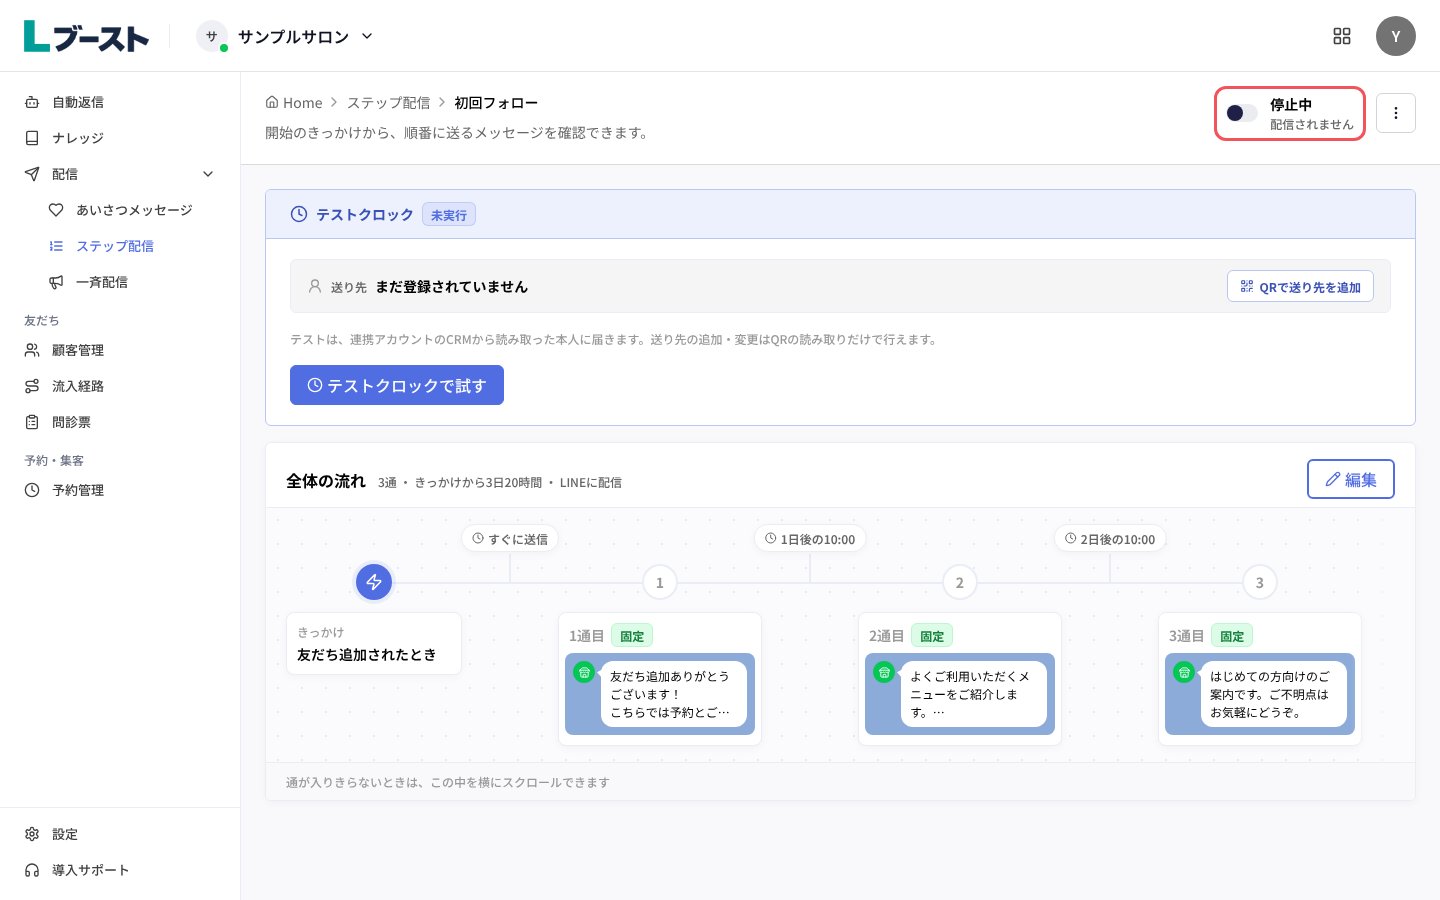Select step 1 timeline marker
Screen dimensions: 1440x900
coord(659,582)
